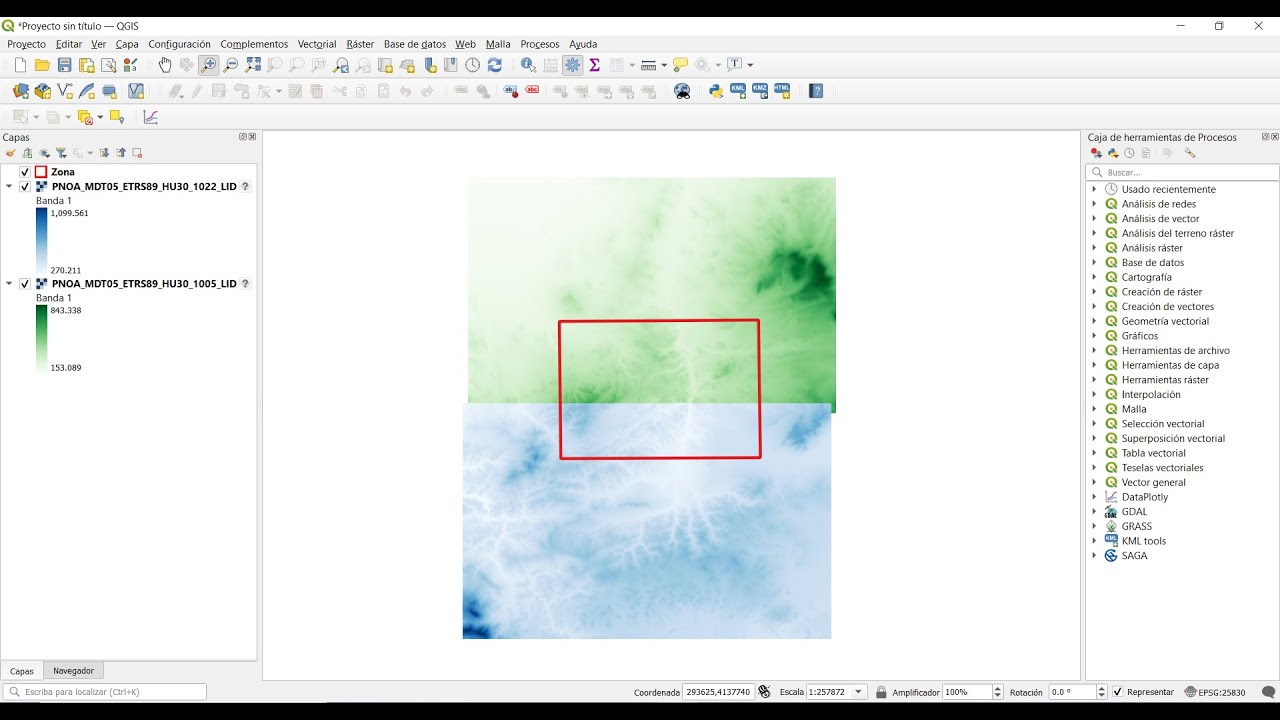Click the Rotación stepper up arrow
The height and width of the screenshot is (720, 1280).
tap(1102, 689)
